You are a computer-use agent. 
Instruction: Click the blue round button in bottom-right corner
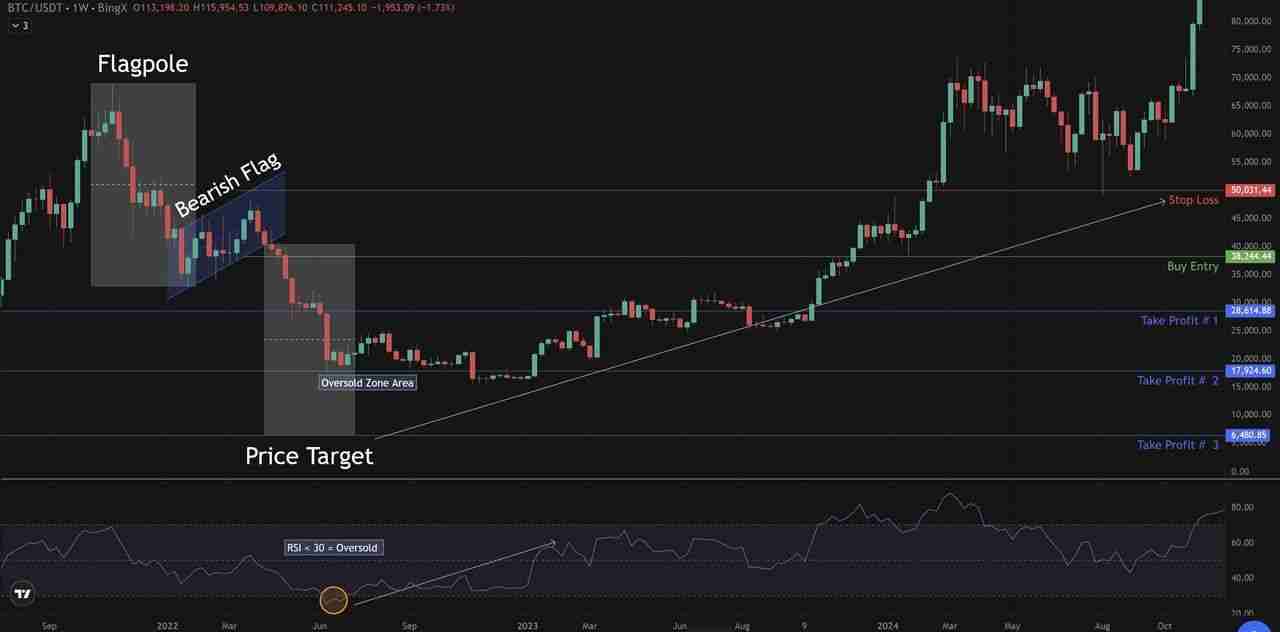1254,626
